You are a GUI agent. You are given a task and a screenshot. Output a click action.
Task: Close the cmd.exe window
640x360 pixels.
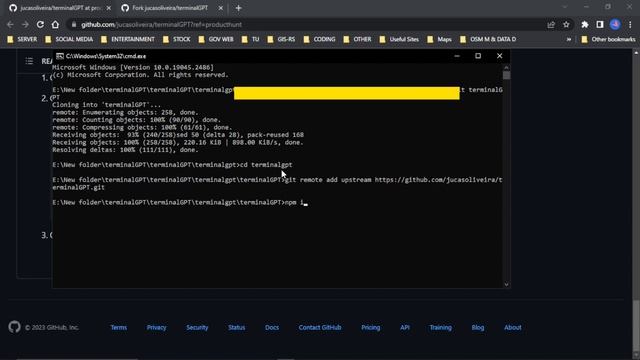500,56
